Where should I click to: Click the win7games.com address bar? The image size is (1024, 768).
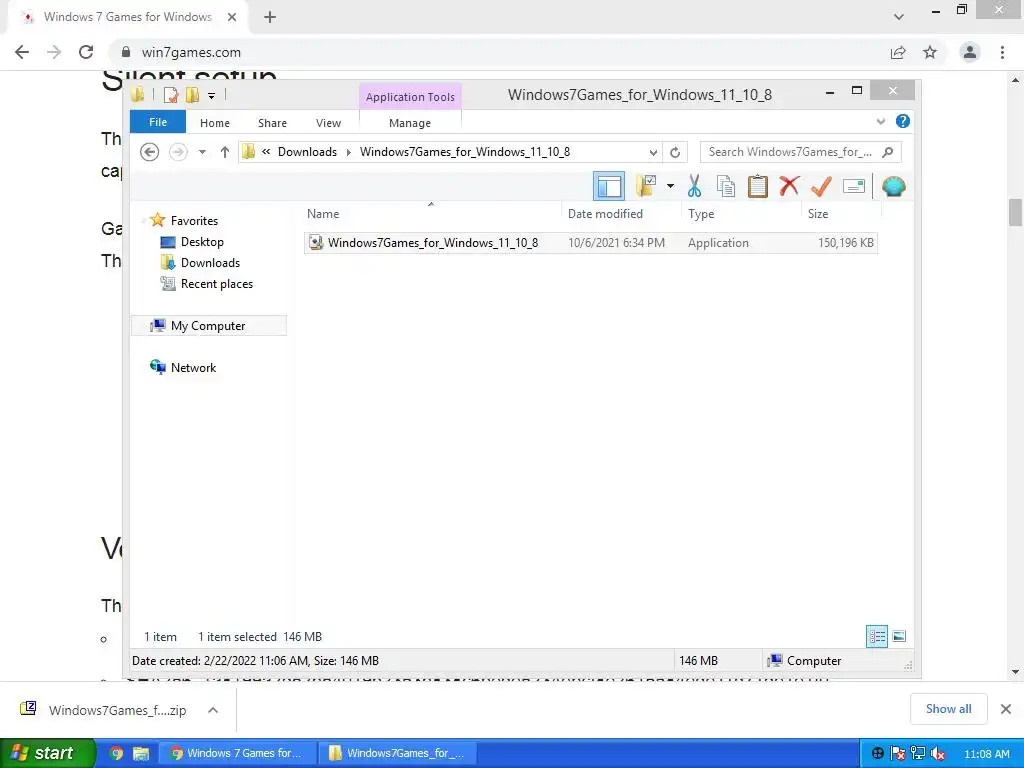pyautogui.click(x=496, y=52)
